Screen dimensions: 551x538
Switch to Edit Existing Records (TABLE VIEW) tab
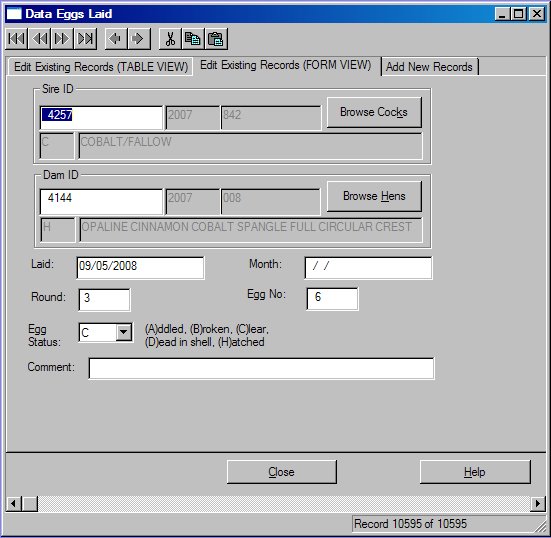coord(101,66)
